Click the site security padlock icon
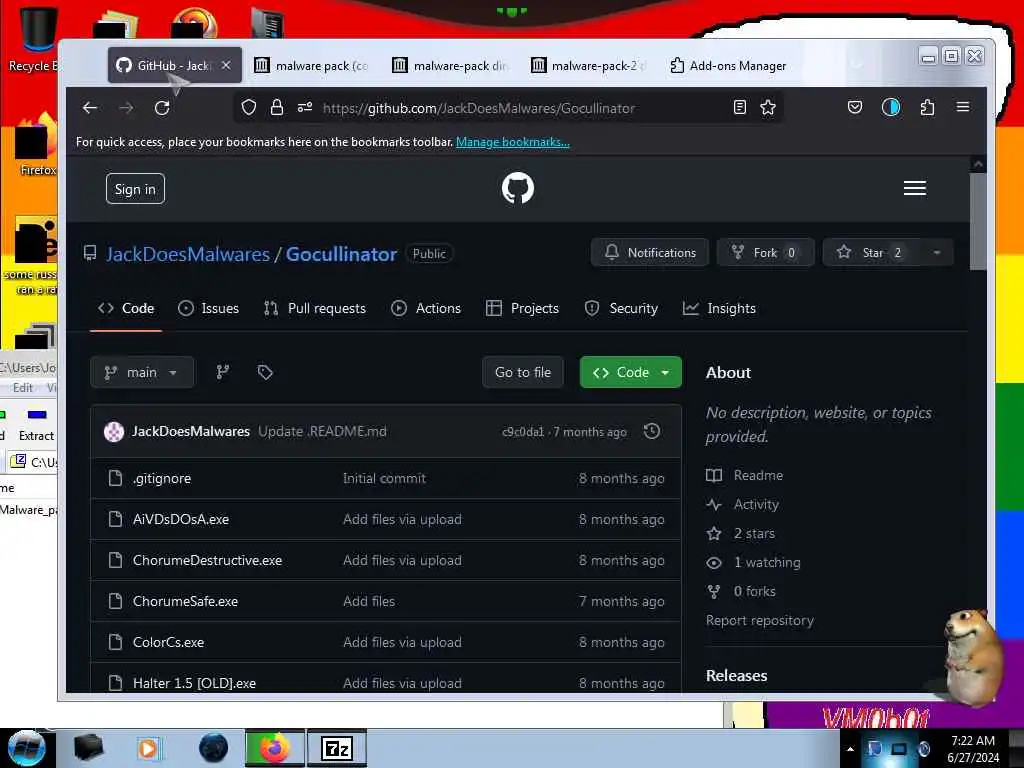This screenshot has width=1024, height=768. [x=277, y=108]
